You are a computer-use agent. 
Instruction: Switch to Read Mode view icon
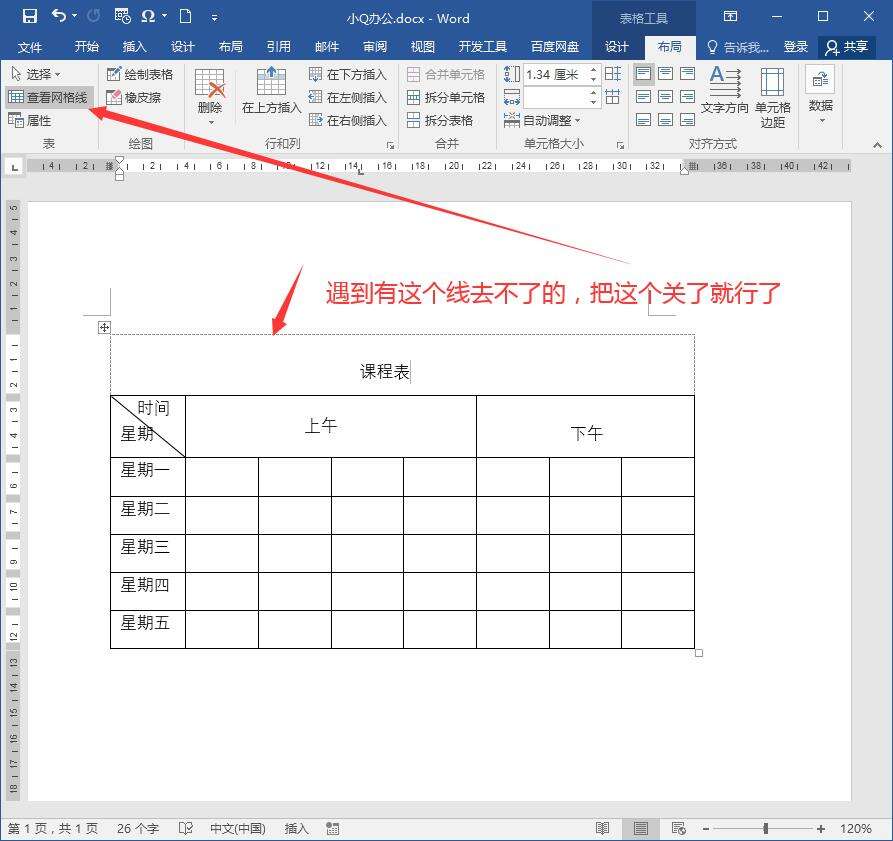603,828
